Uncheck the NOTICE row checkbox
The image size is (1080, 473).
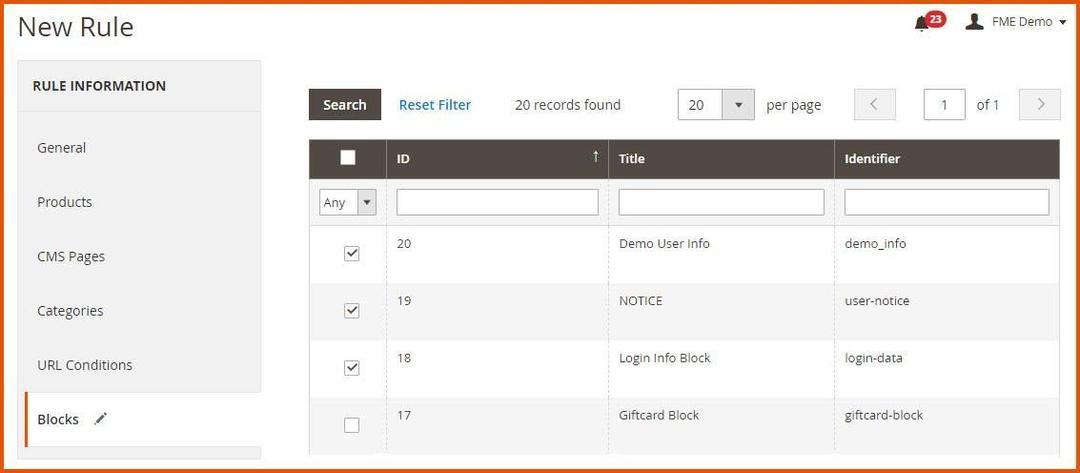tap(351, 311)
